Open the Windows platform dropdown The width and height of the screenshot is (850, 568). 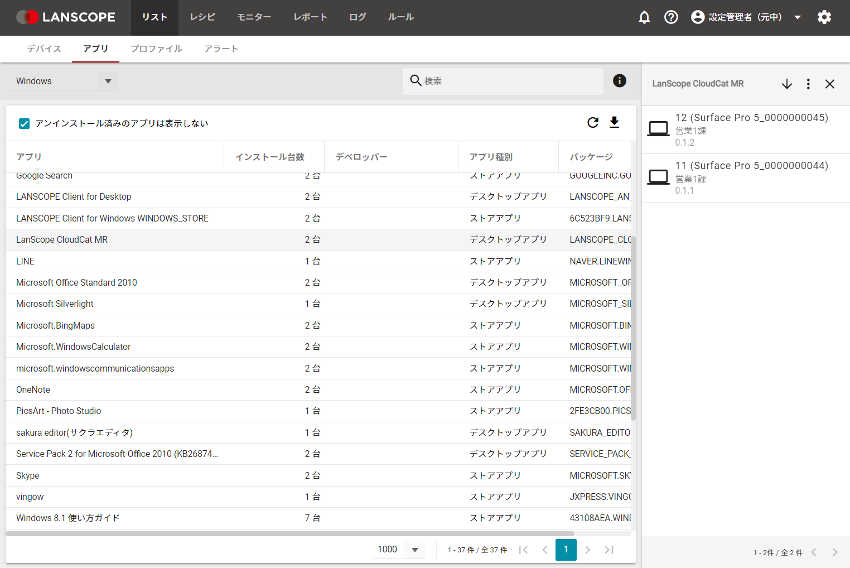65,81
